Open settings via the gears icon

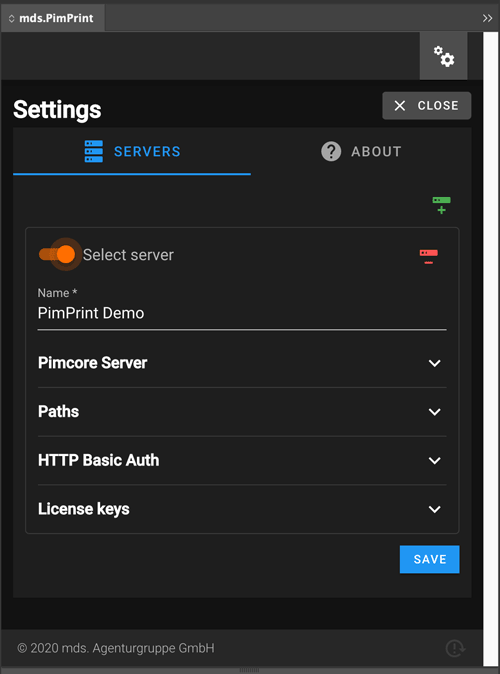click(443, 56)
